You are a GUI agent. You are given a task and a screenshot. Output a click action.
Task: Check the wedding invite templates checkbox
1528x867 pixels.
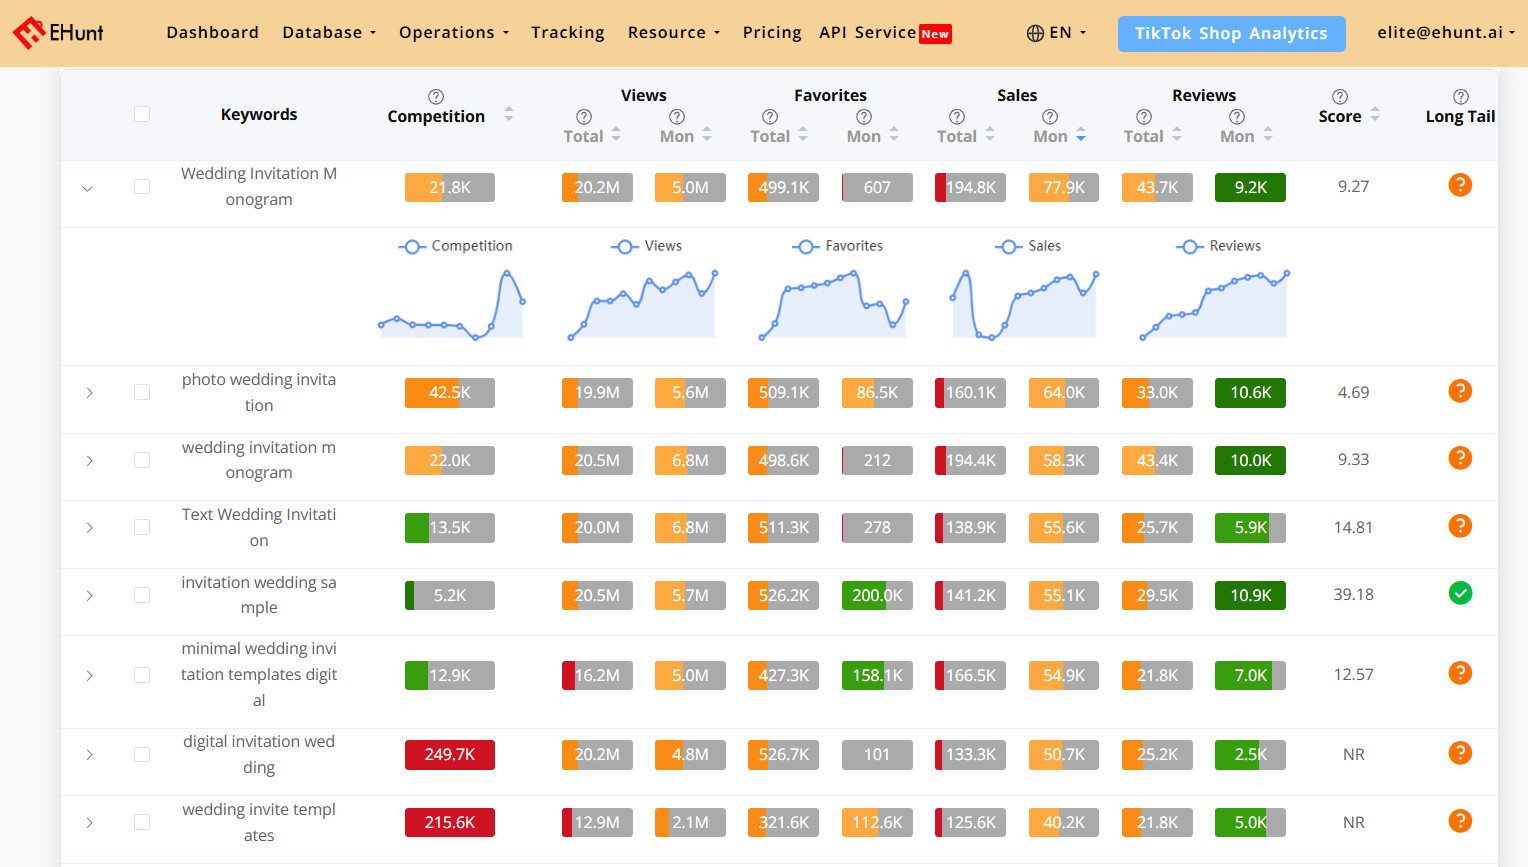142,822
